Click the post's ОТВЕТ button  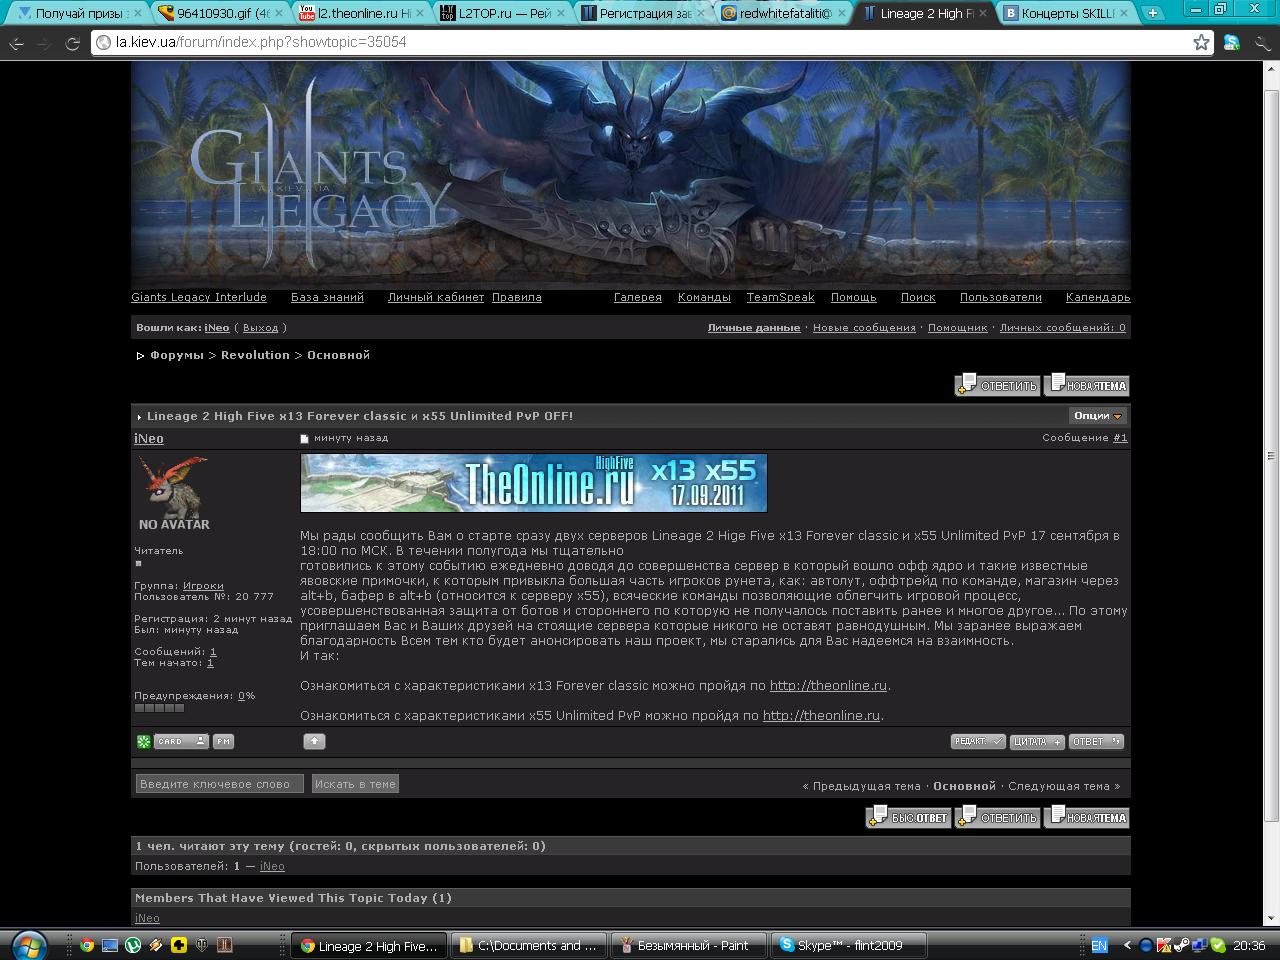click(x=1096, y=741)
